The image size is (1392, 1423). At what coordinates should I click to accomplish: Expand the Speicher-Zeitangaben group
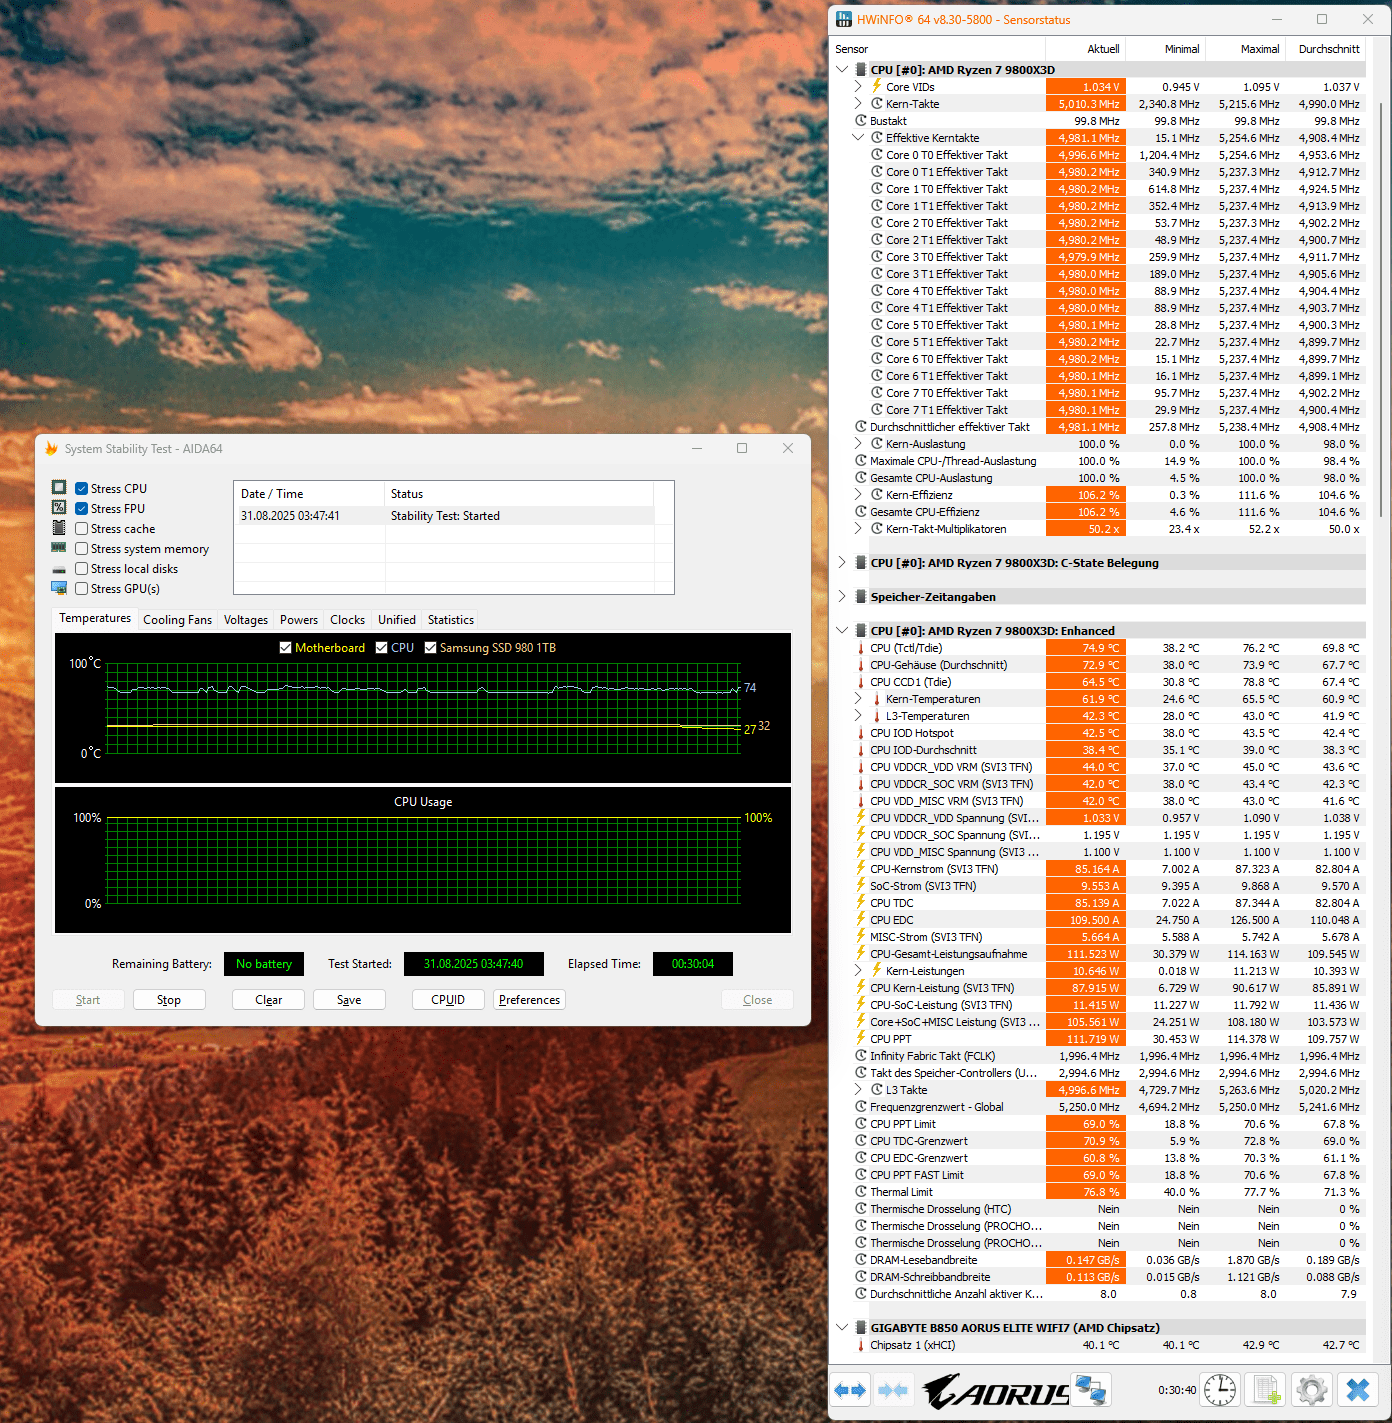(x=842, y=597)
